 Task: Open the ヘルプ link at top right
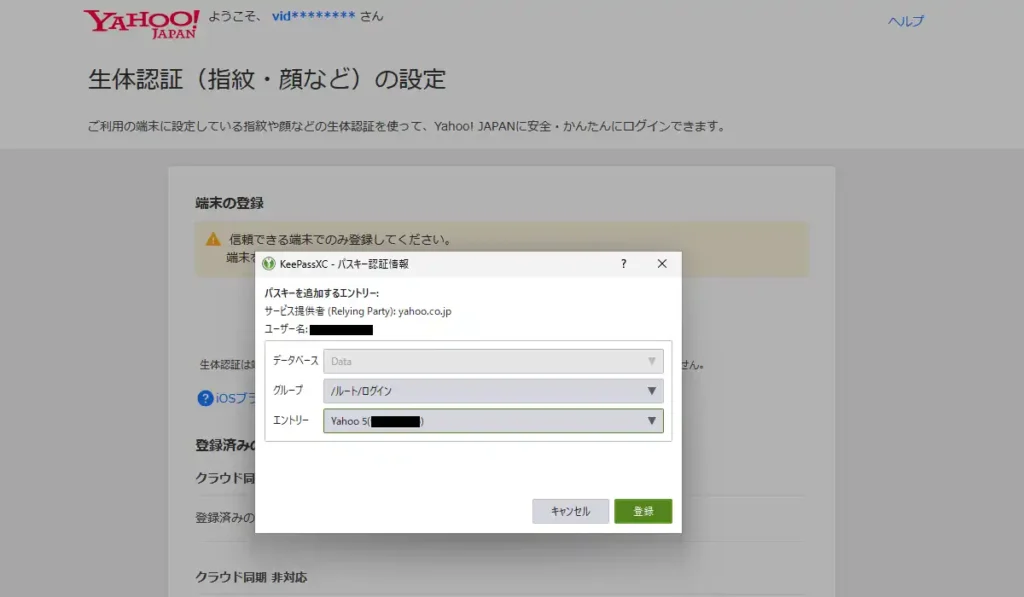pos(905,21)
